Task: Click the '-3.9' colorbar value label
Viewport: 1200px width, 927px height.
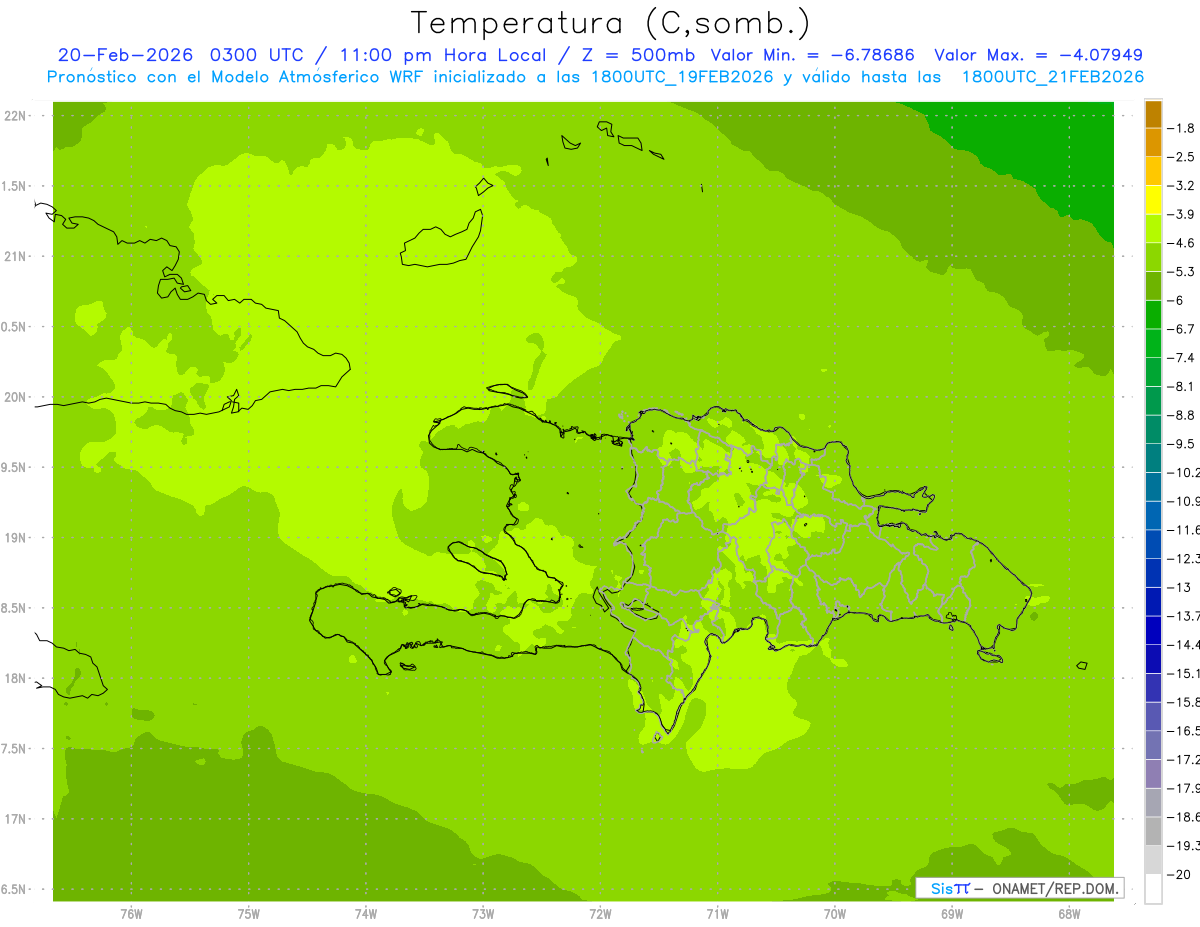Action: click(x=1181, y=214)
